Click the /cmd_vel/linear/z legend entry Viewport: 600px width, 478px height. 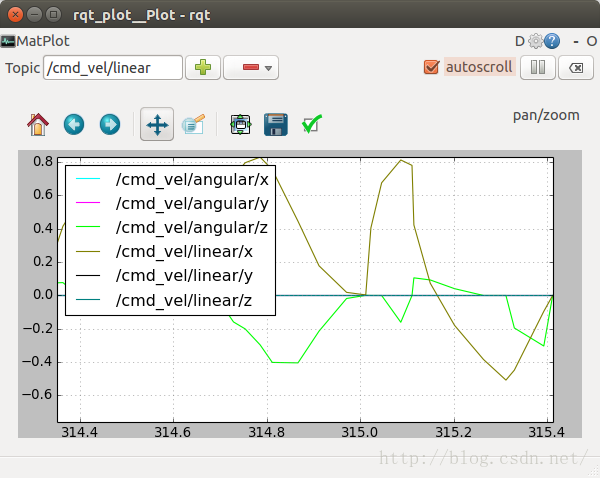184,300
